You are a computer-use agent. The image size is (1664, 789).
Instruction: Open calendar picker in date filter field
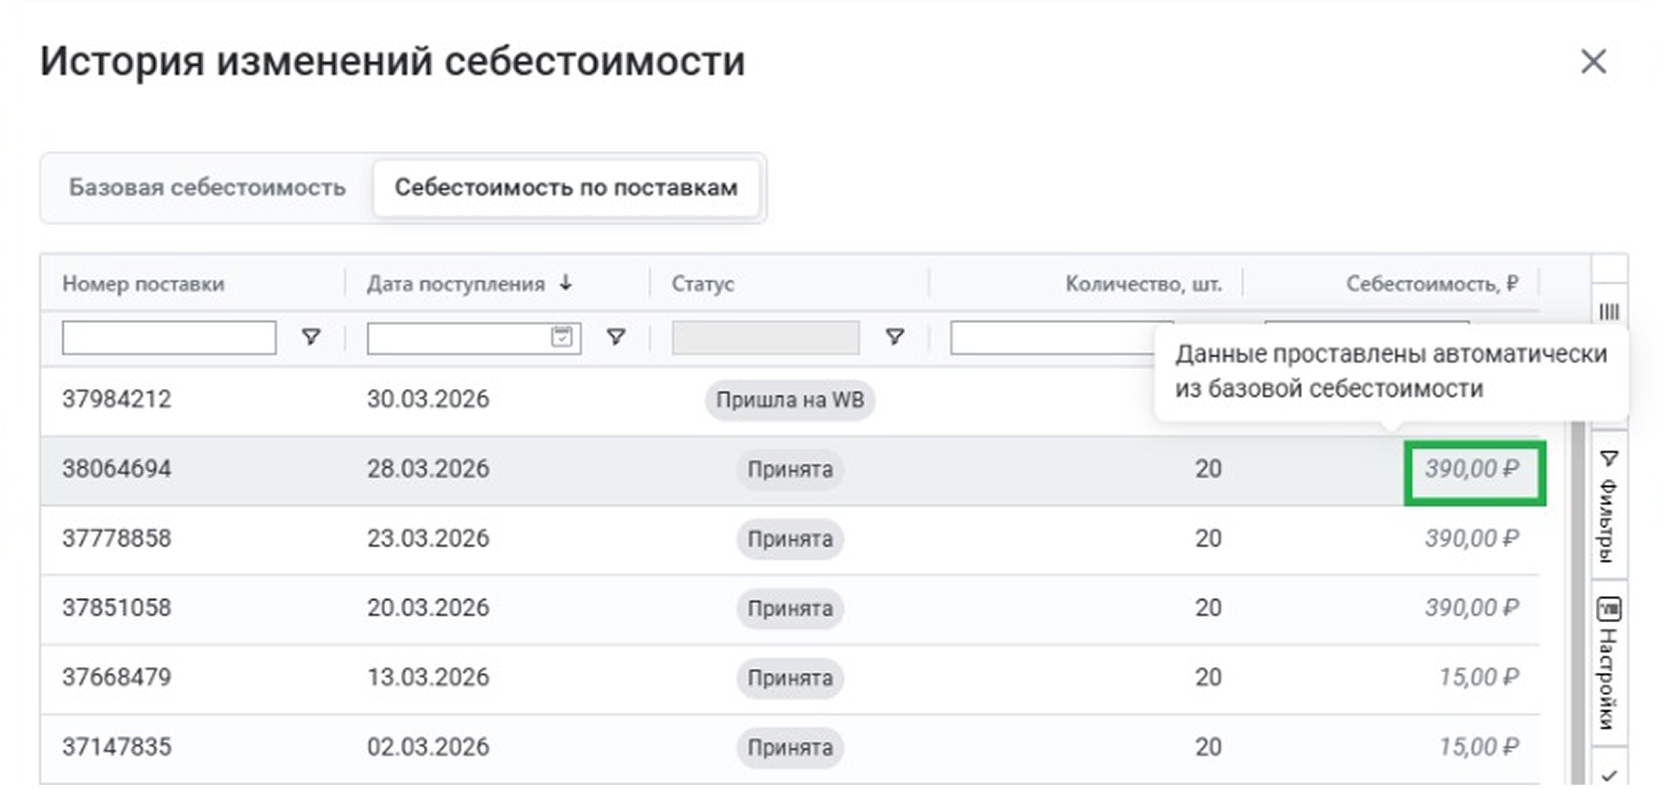pos(563,337)
